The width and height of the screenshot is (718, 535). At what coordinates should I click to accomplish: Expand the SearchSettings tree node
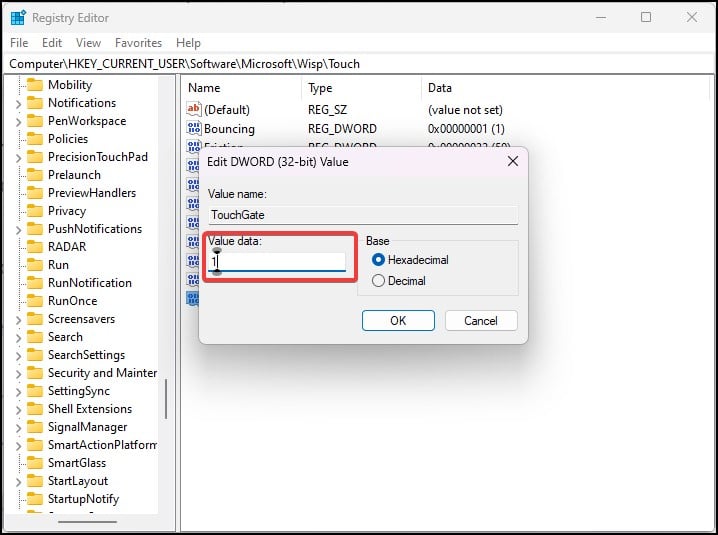pyautogui.click(x=18, y=356)
